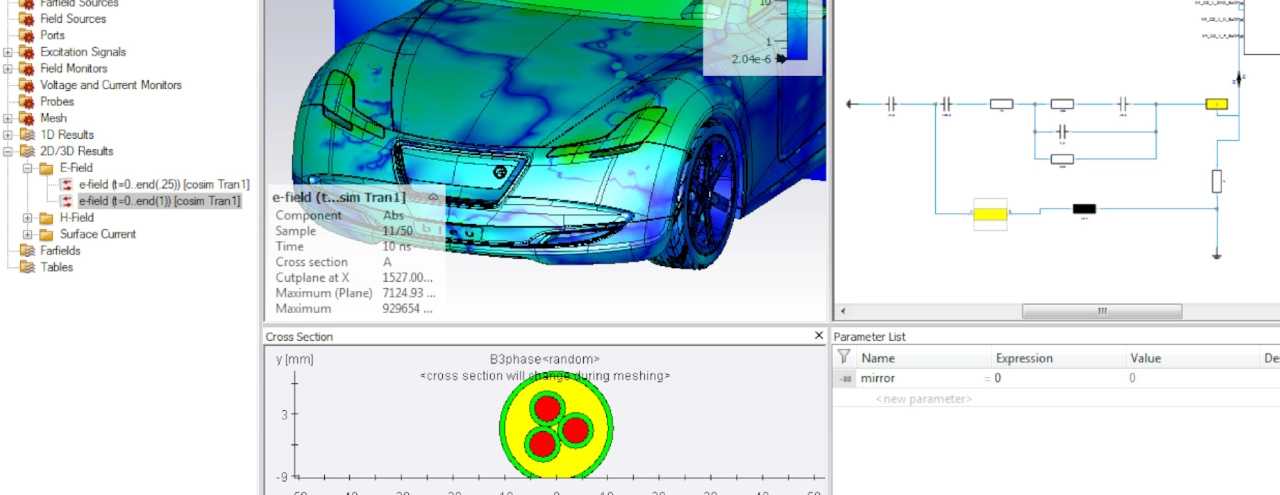
Task: Select Voltage and Current Monitors item
Action: pyautogui.click(x=110, y=85)
